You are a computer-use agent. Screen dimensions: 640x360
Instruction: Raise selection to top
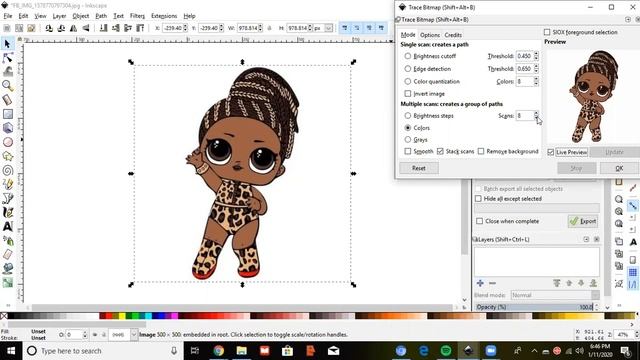(140, 28)
